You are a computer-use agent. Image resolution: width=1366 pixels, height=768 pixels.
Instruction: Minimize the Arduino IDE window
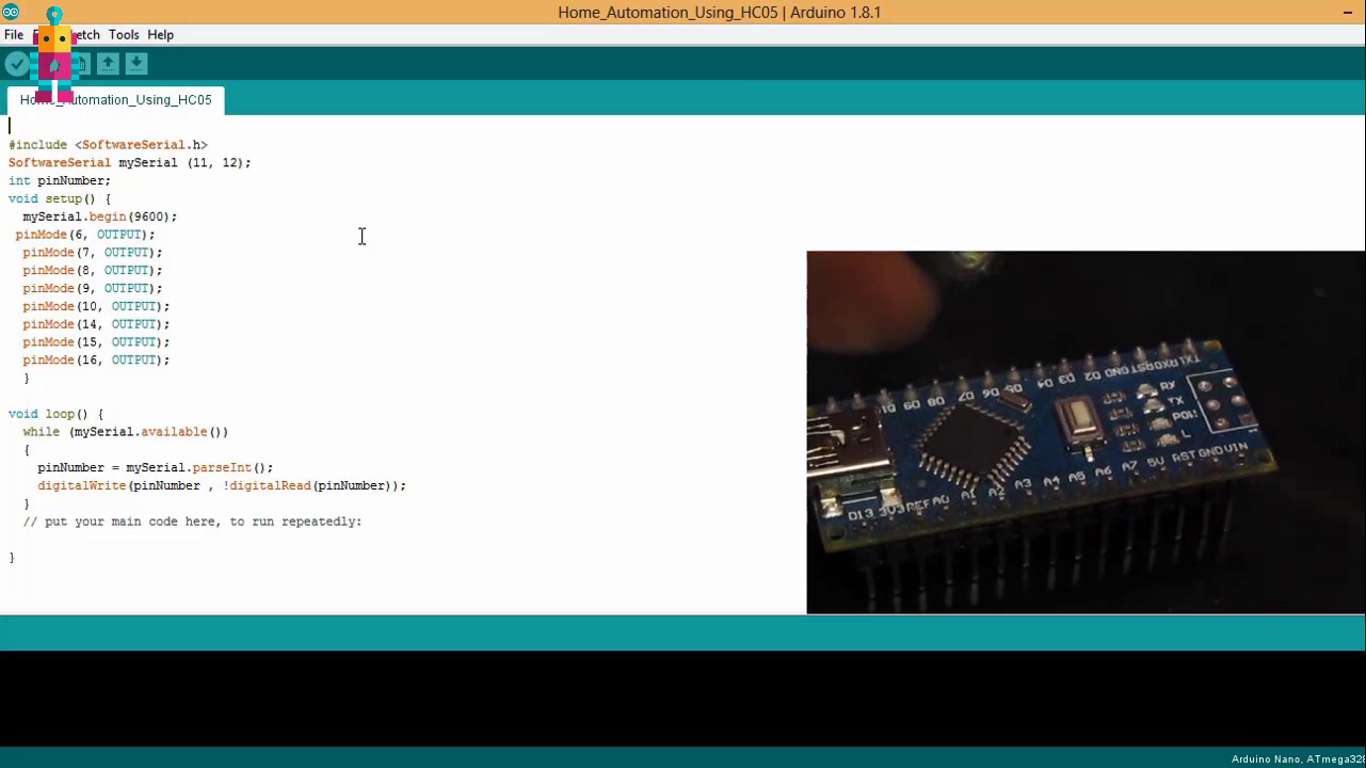point(1347,12)
